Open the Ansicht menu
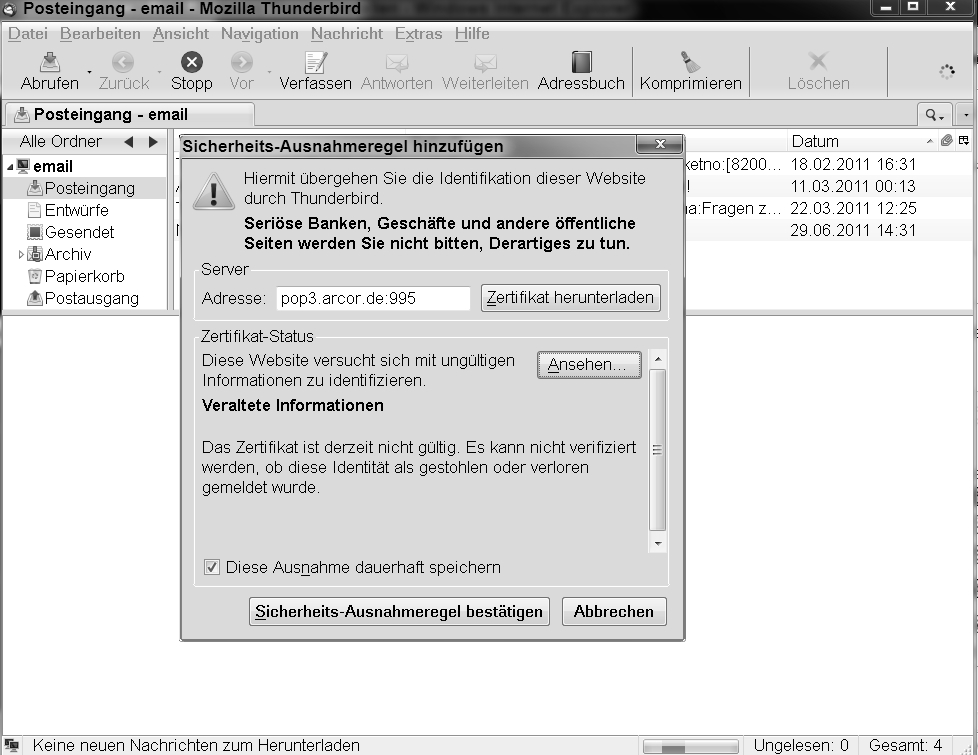 (x=181, y=34)
